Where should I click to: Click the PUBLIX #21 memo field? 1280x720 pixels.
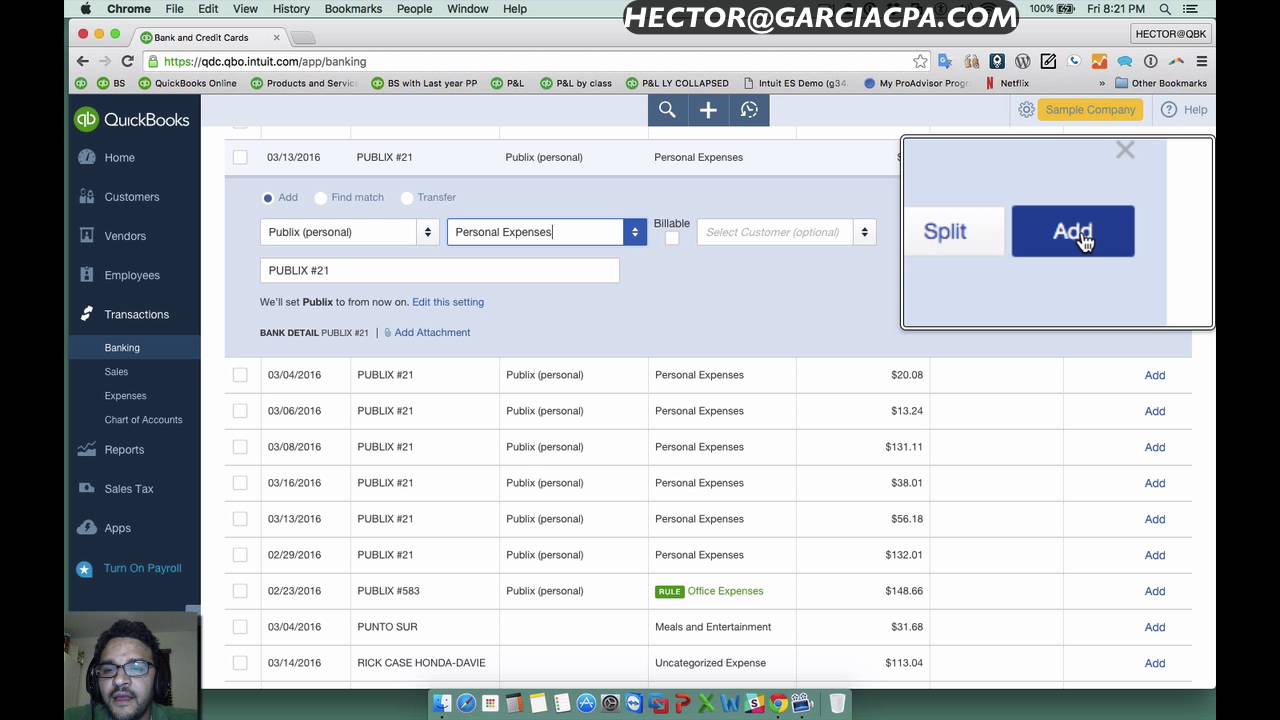coord(439,270)
